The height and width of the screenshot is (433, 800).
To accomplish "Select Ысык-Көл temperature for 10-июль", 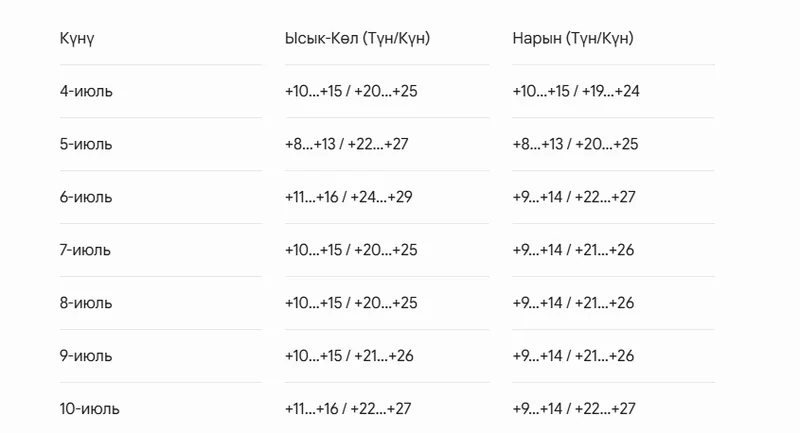I will point(348,409).
